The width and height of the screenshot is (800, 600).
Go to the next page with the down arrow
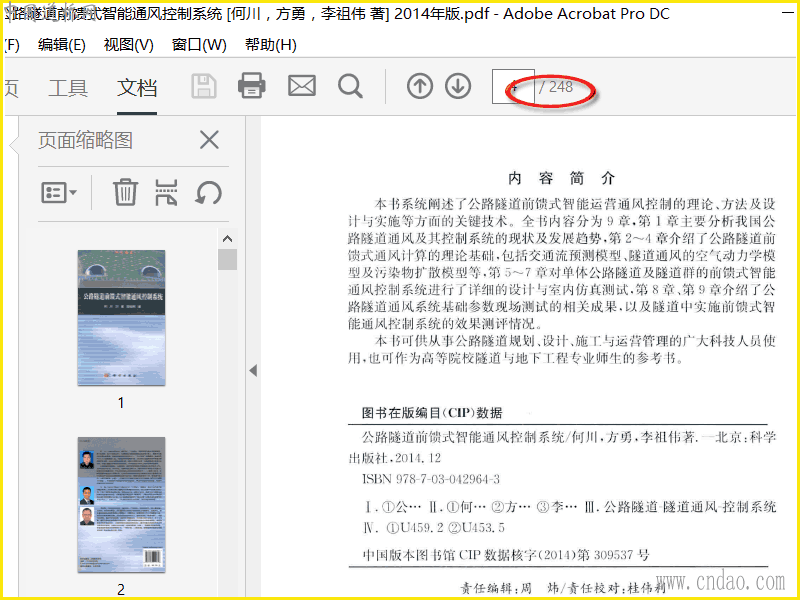point(458,86)
